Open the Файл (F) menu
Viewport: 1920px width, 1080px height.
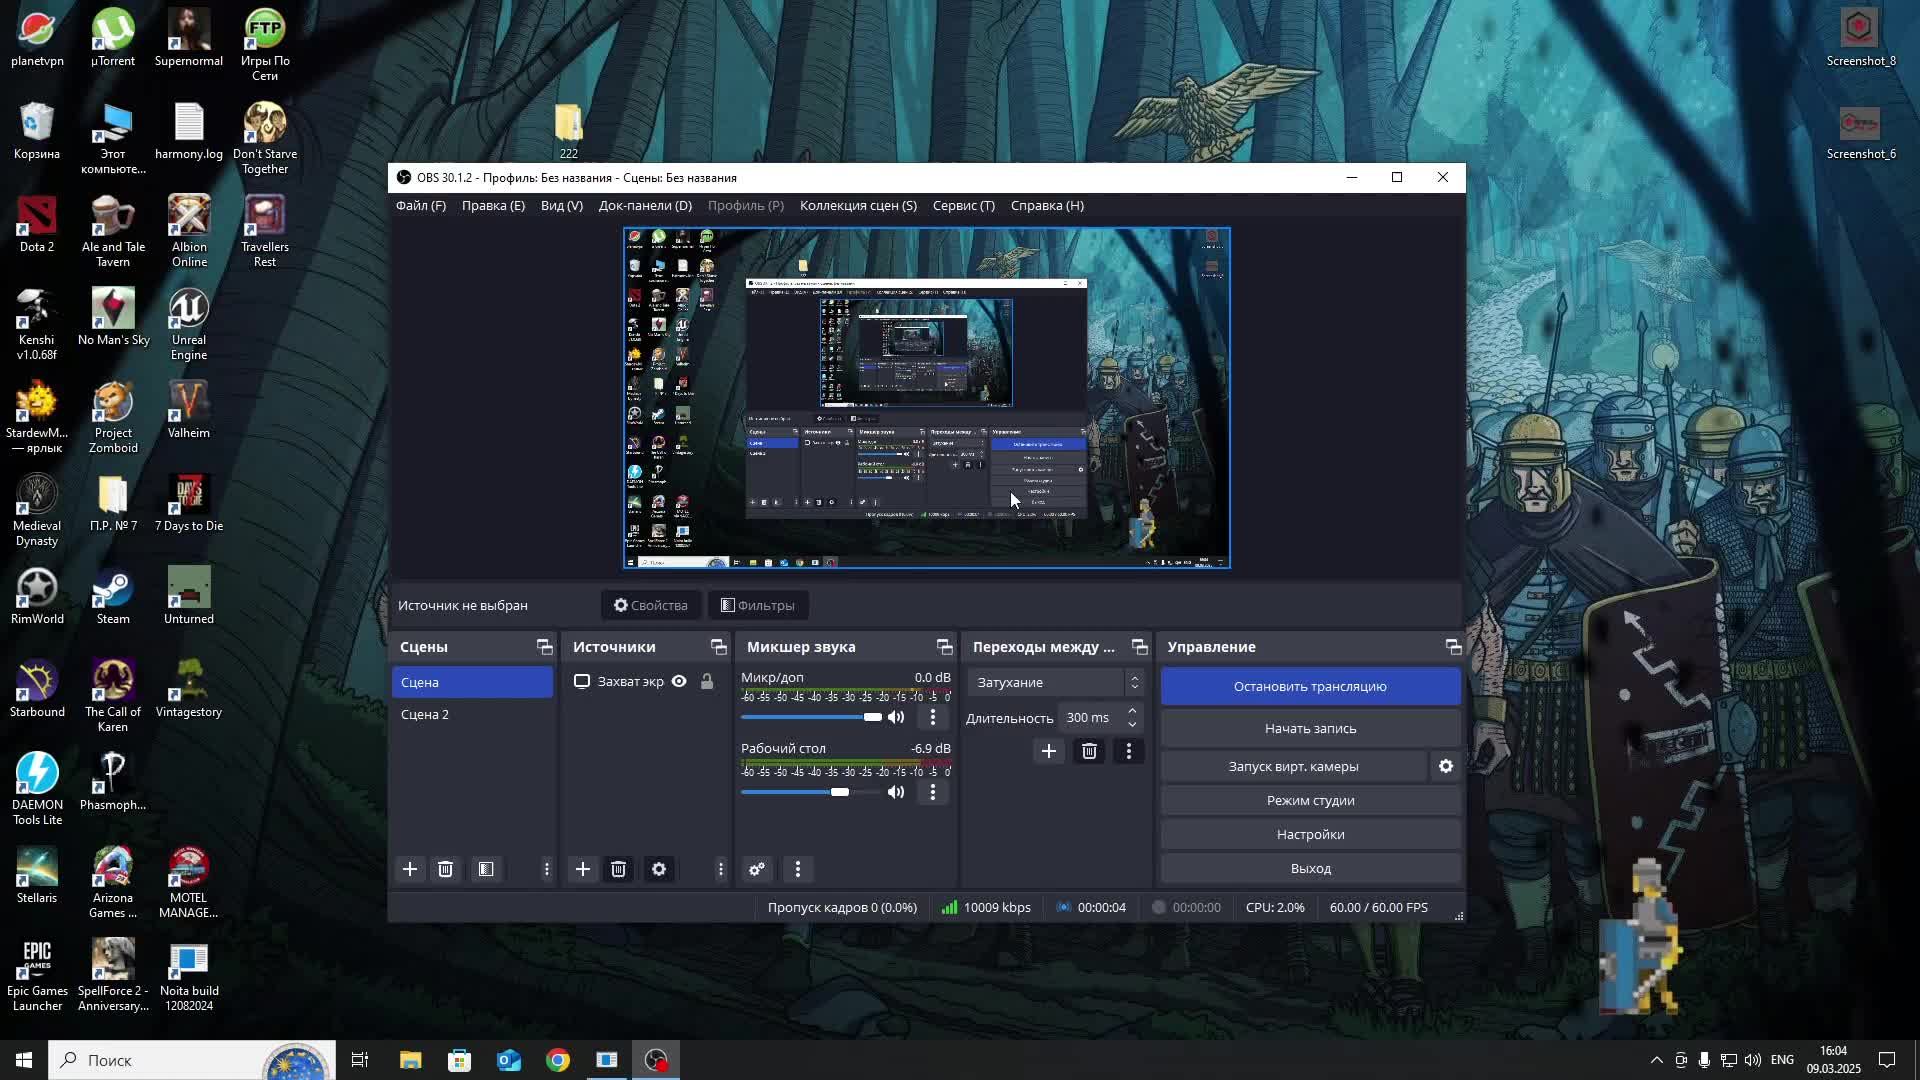click(420, 205)
